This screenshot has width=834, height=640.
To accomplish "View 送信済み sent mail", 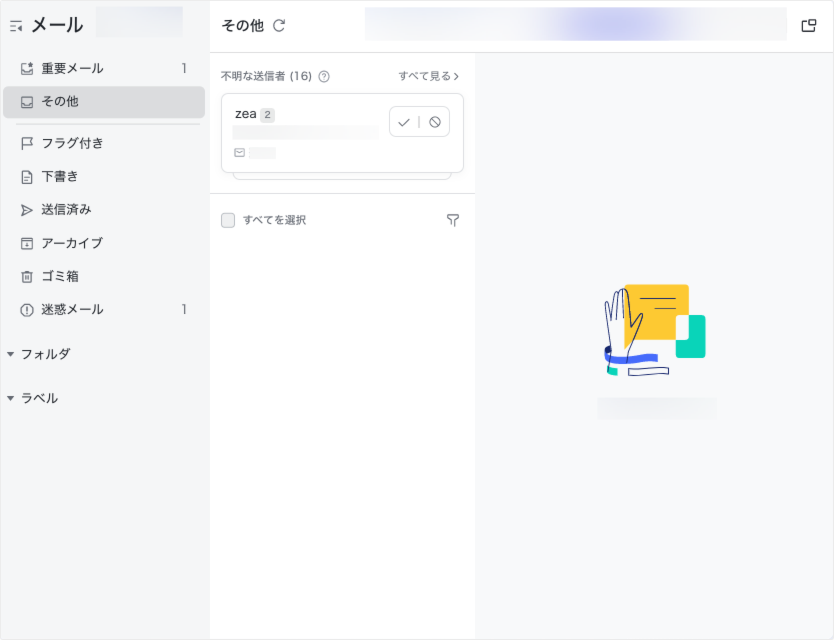I will point(66,210).
